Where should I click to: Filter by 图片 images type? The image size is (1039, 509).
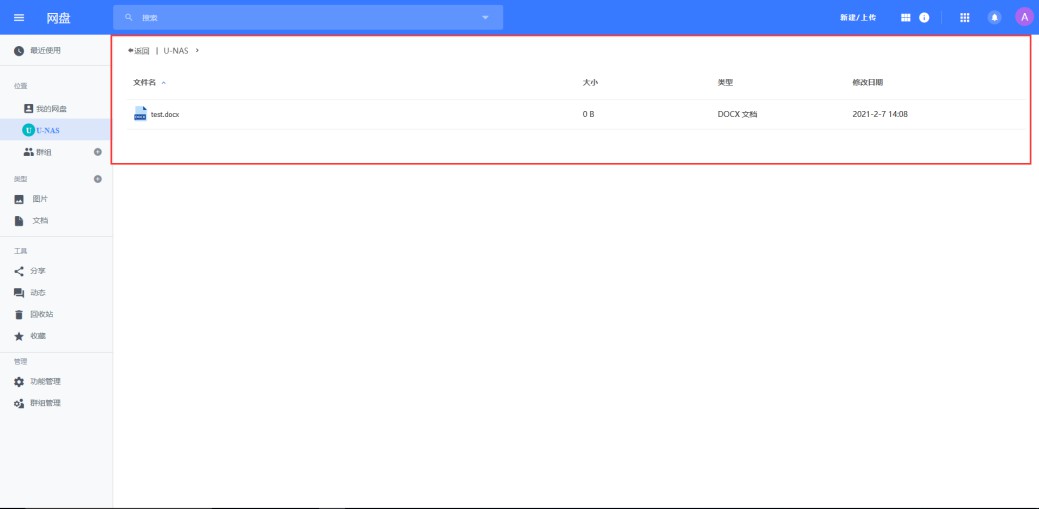tap(40, 199)
